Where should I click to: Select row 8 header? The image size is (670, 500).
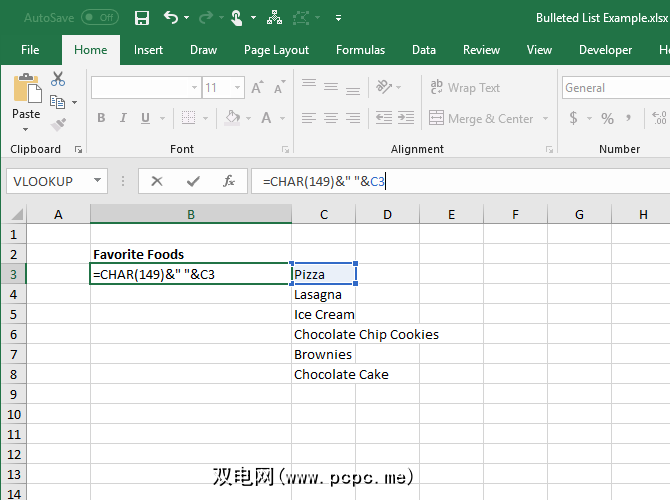(14, 374)
